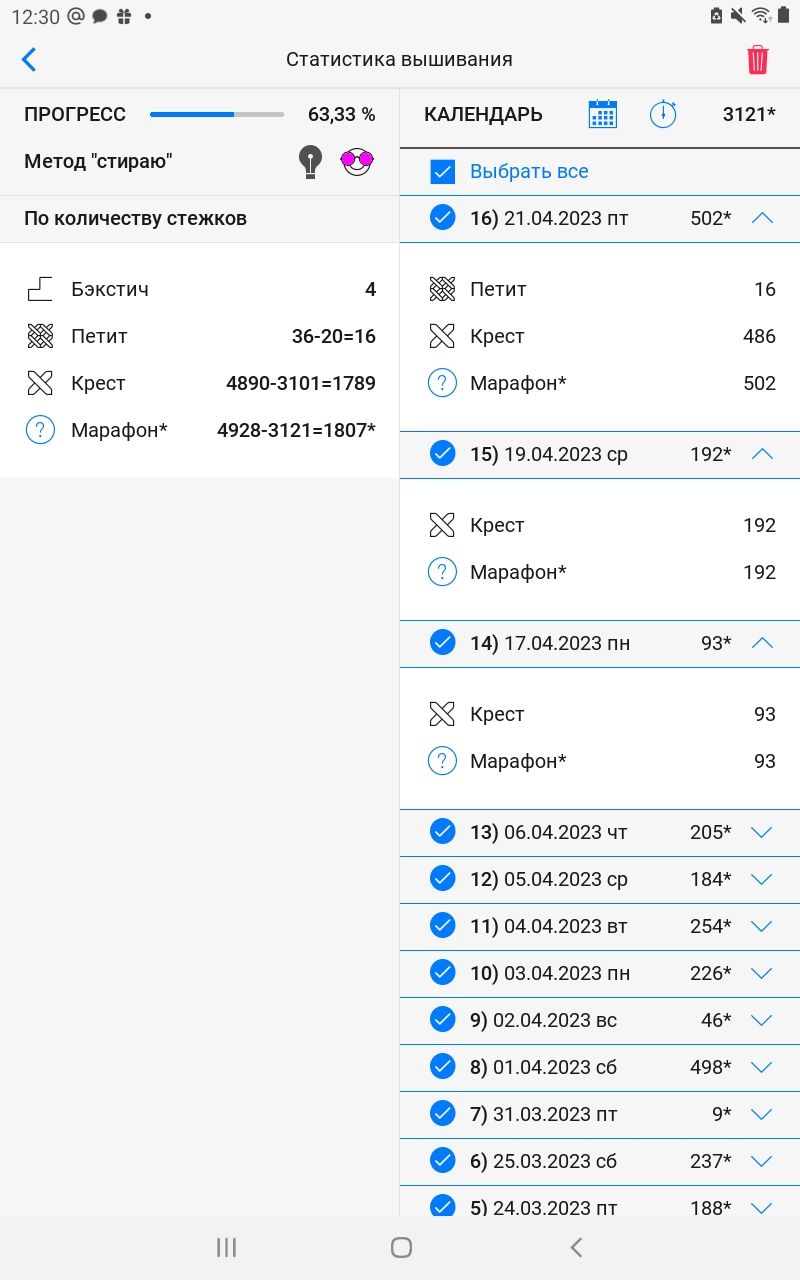Viewport: 800px width, 1280px height.
Task: Tap the pink sunglasses smiley icon
Action: [x=357, y=161]
